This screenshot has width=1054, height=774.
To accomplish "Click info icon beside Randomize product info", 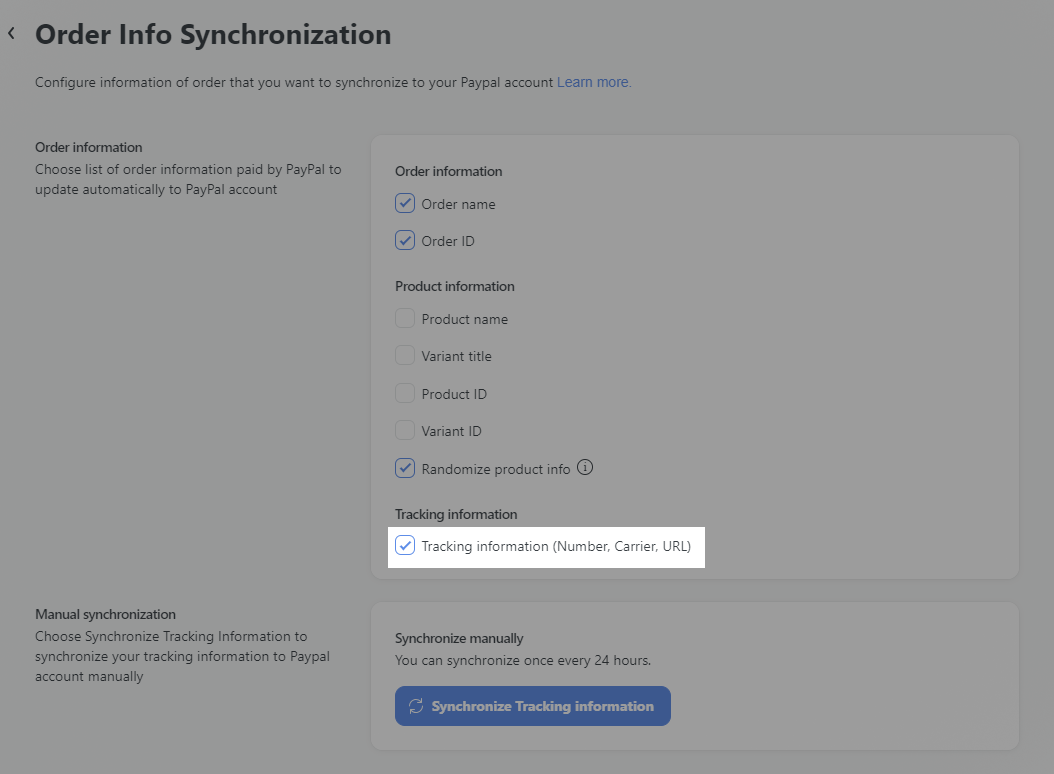I will (586, 467).
